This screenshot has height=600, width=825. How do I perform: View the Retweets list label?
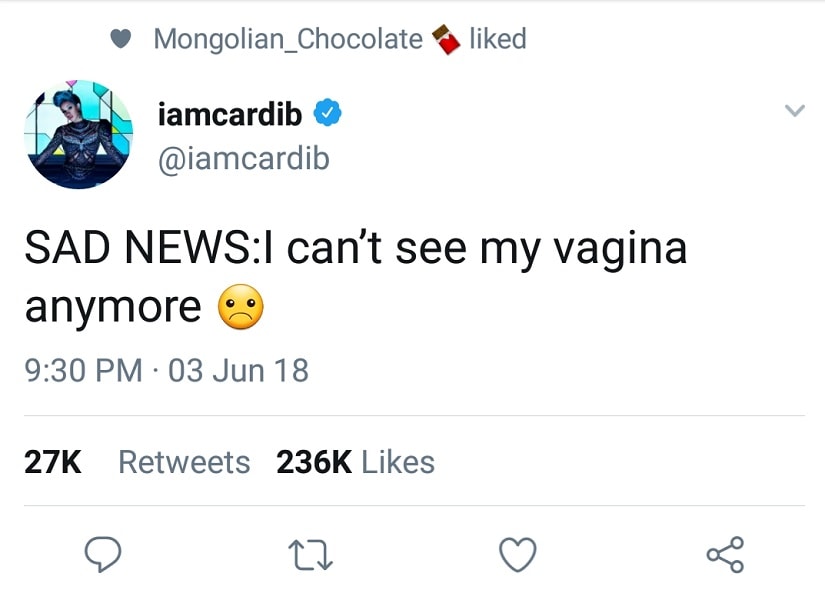(x=184, y=462)
